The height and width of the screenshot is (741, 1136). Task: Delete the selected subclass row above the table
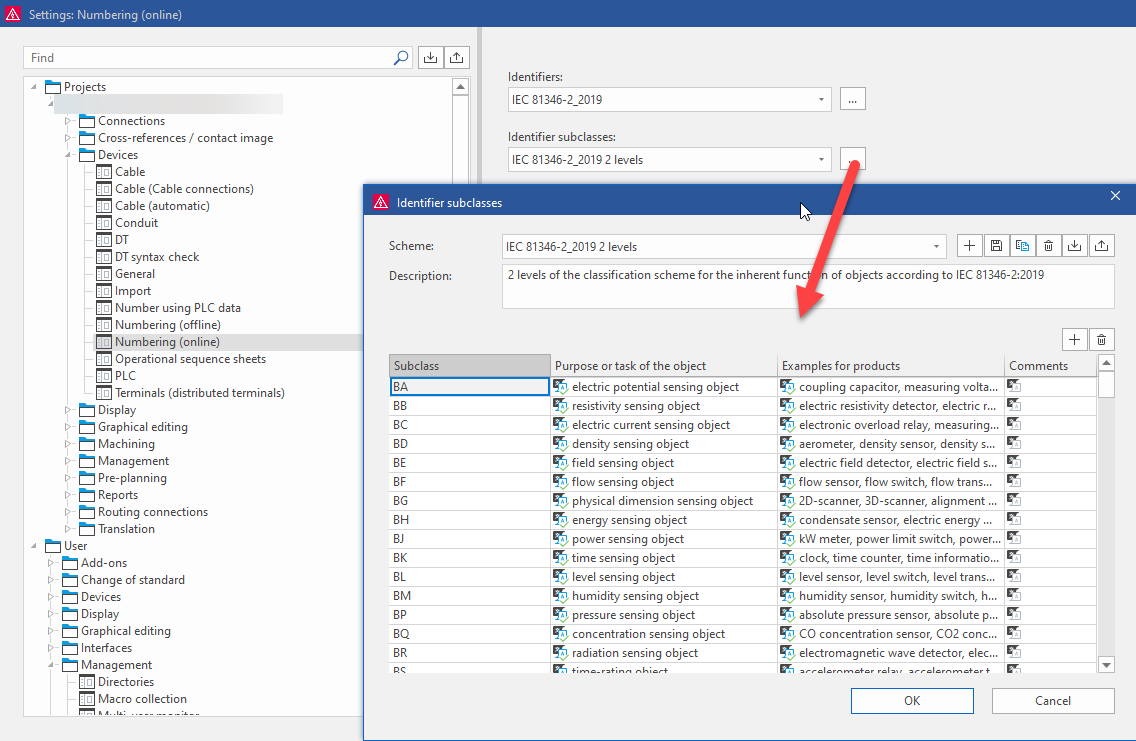tap(1101, 340)
